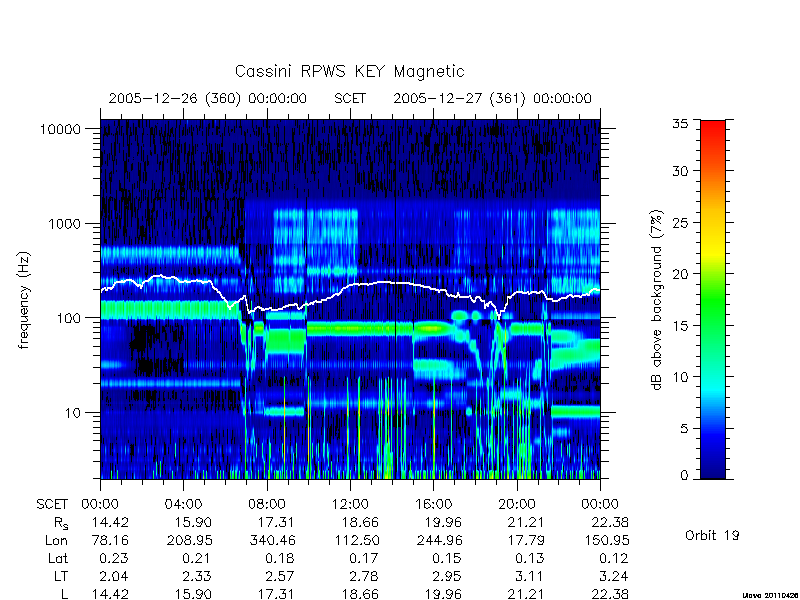
Task: Click the Lon value '78.16'
Action: pos(110,540)
